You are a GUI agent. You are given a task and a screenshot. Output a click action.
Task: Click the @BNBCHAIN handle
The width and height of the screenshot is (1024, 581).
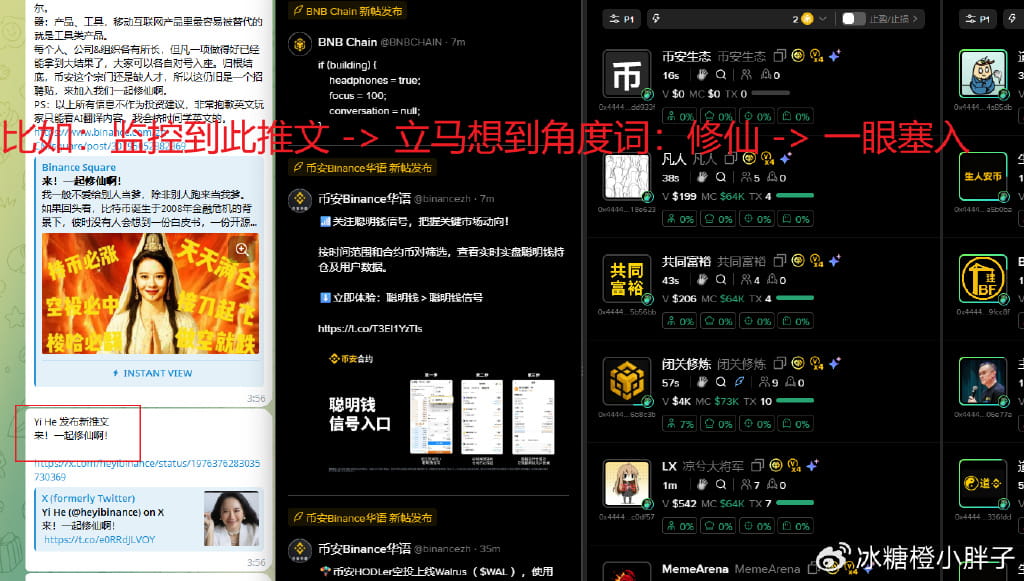(411, 42)
